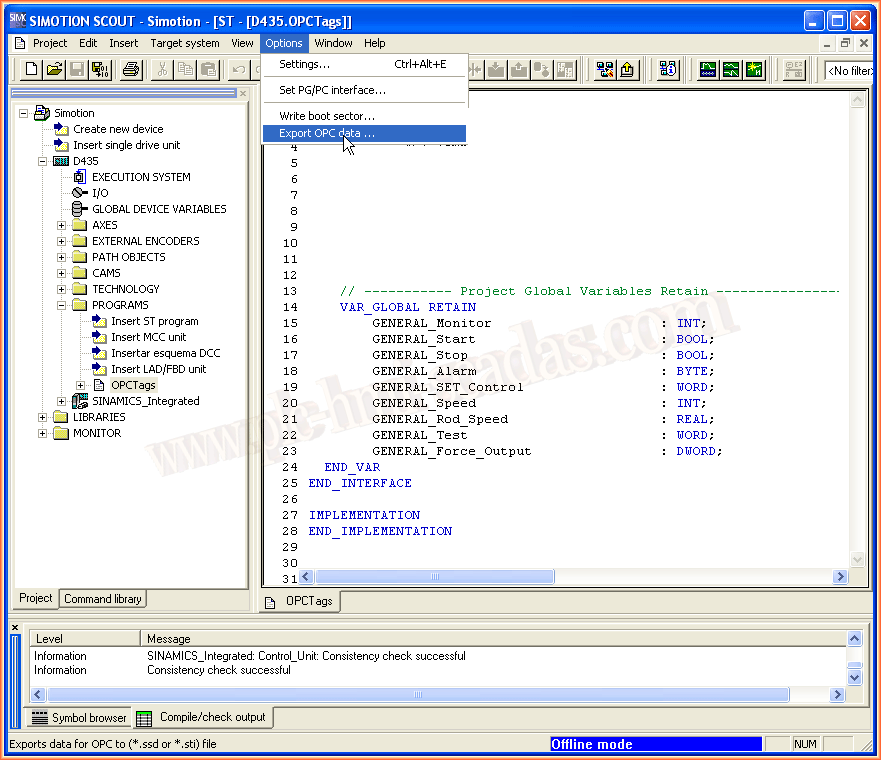Click the OPCTags source file icon
The image size is (881, 760).
point(99,385)
